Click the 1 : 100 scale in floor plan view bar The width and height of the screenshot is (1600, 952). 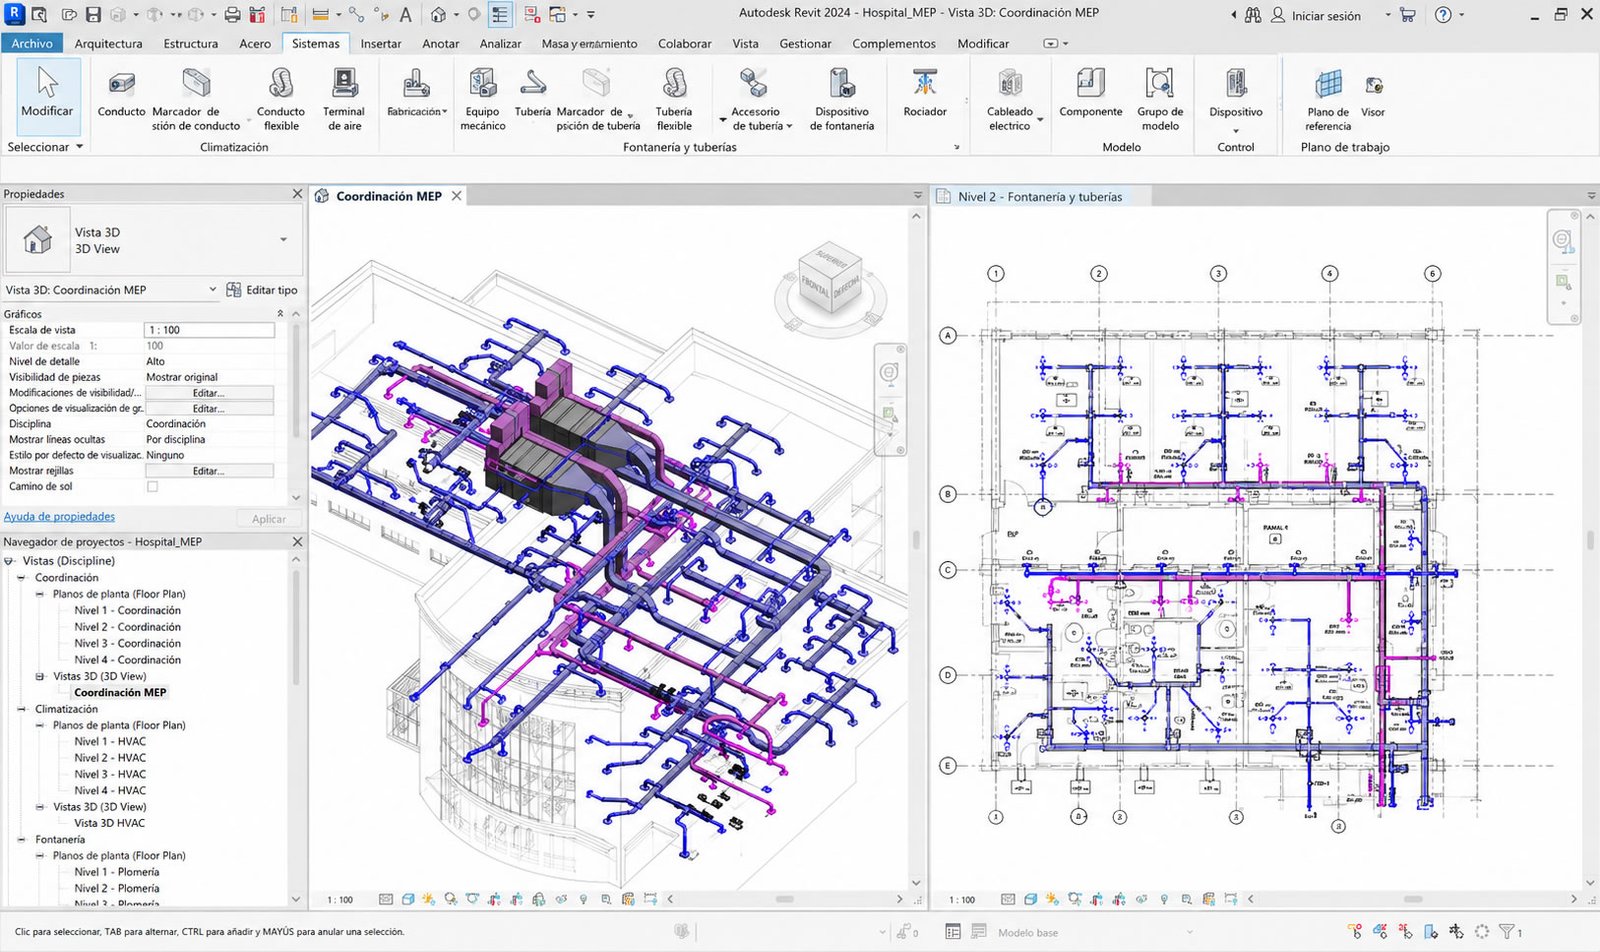pyautogui.click(x=962, y=900)
